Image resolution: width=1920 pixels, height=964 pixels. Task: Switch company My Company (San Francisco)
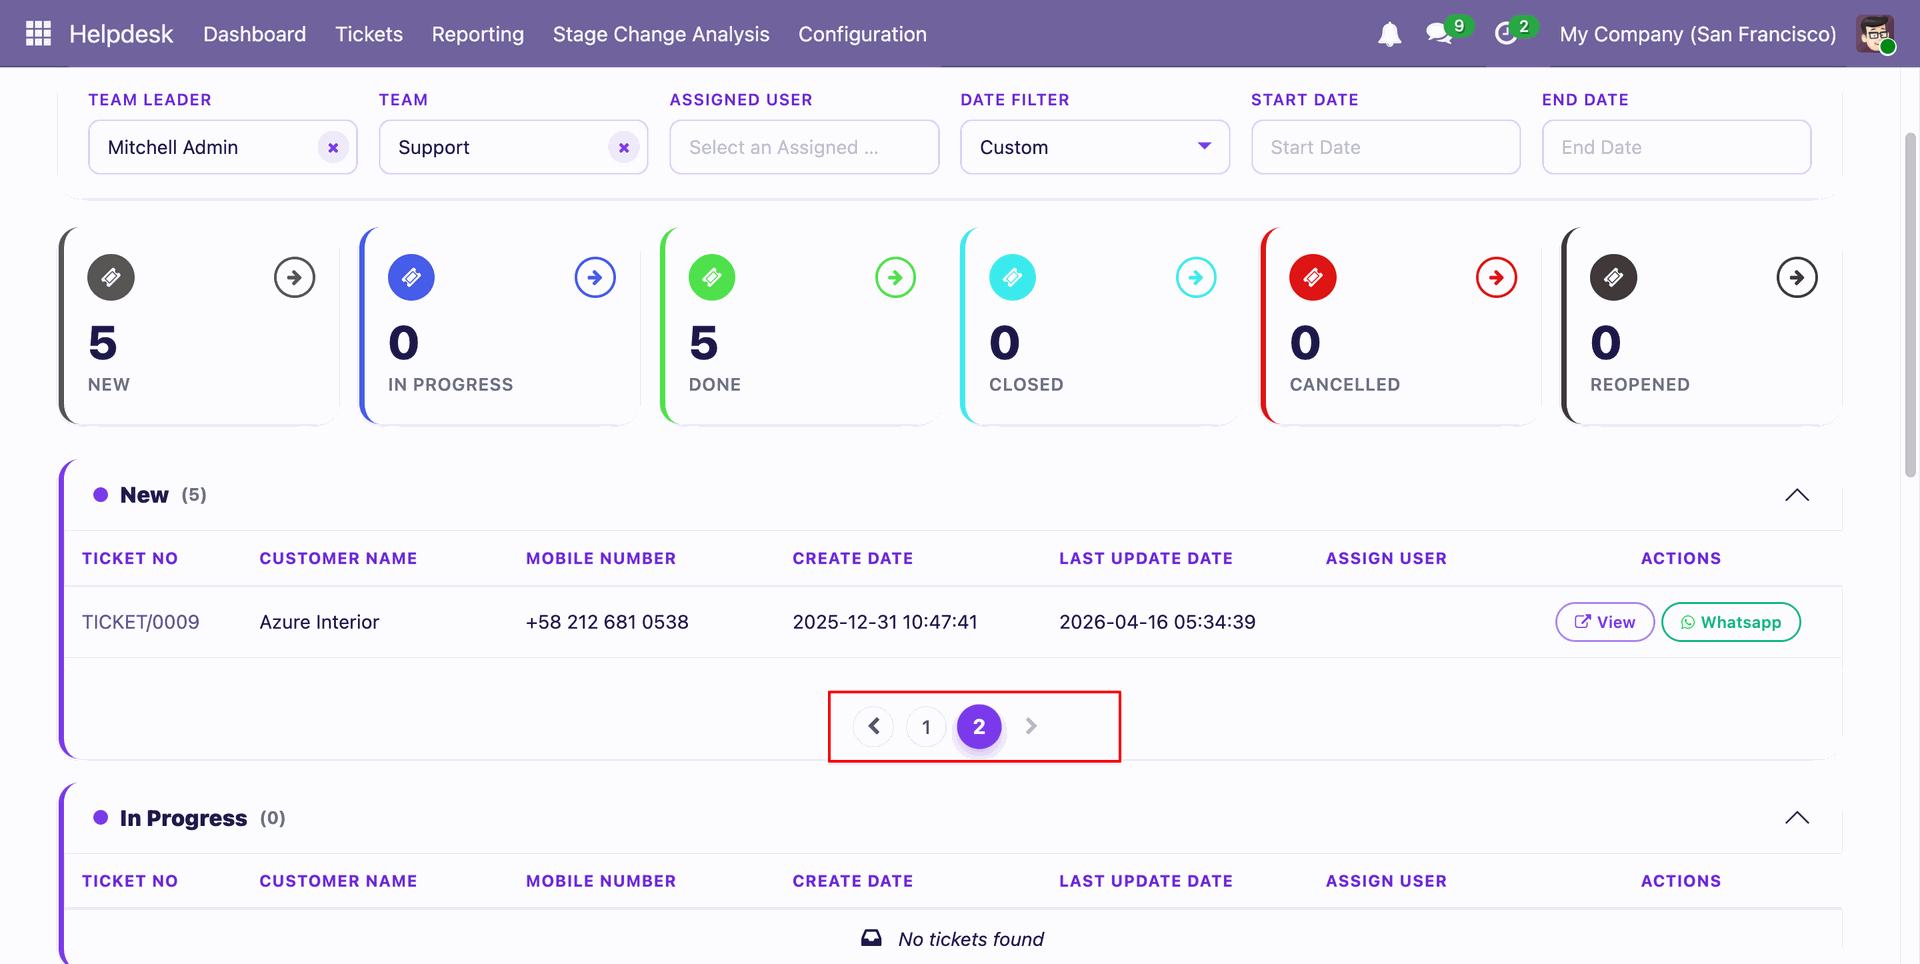[x=1698, y=34]
